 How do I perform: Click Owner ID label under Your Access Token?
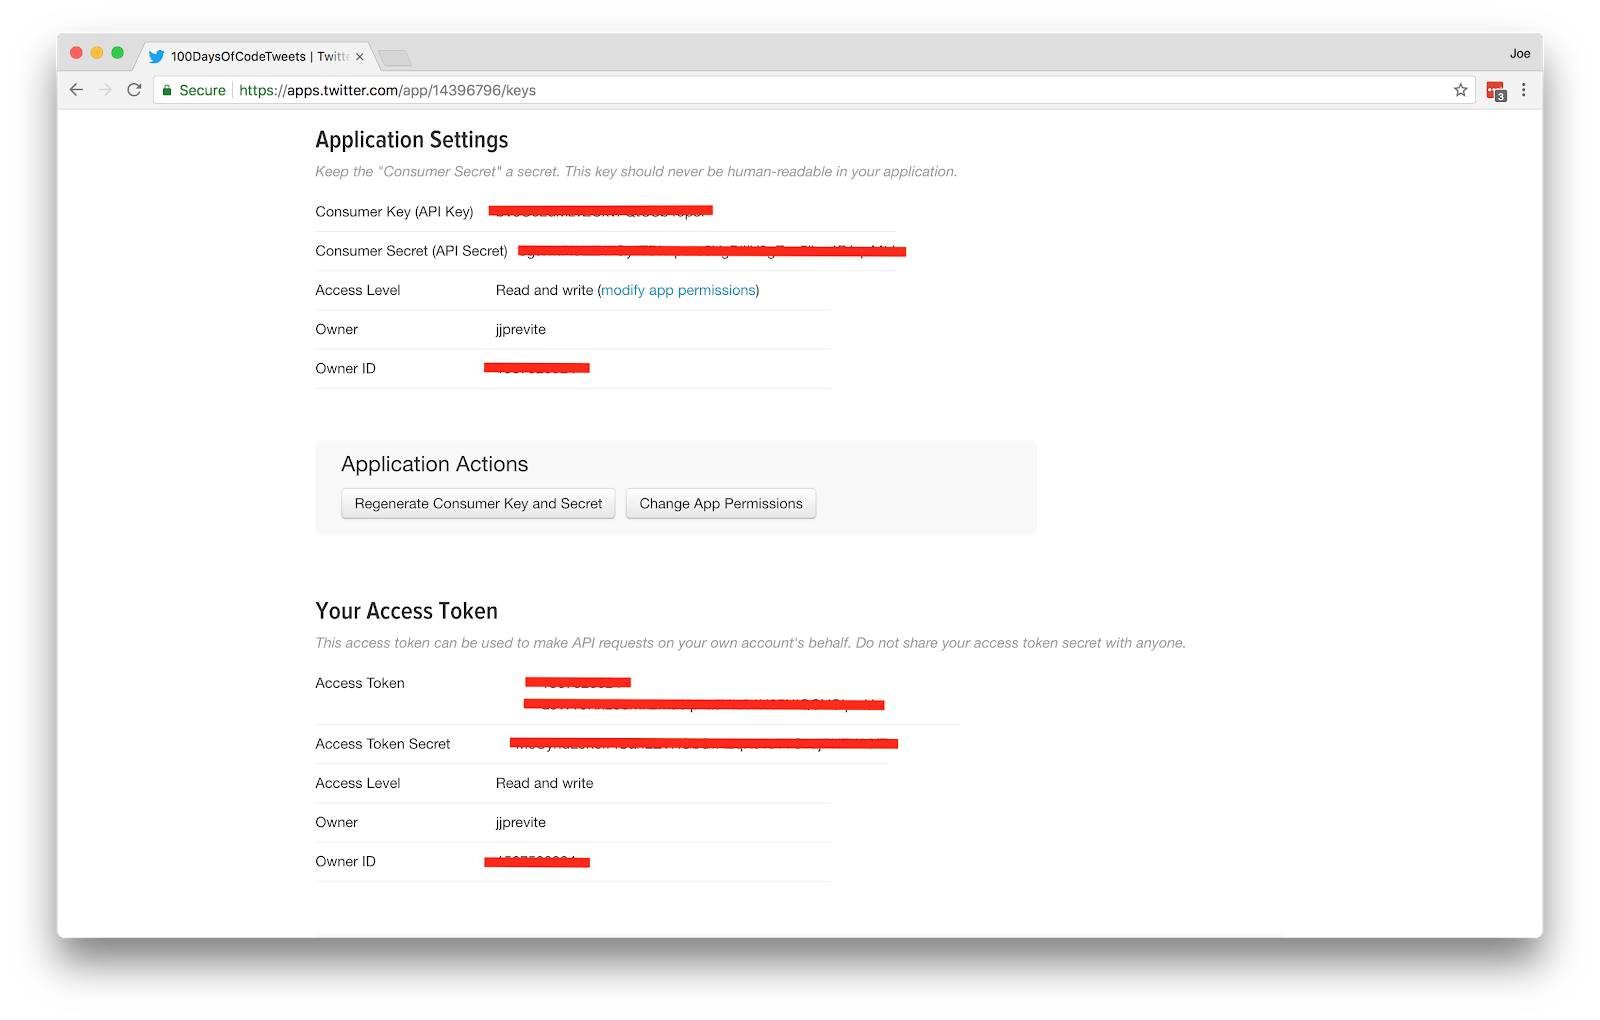pos(346,862)
